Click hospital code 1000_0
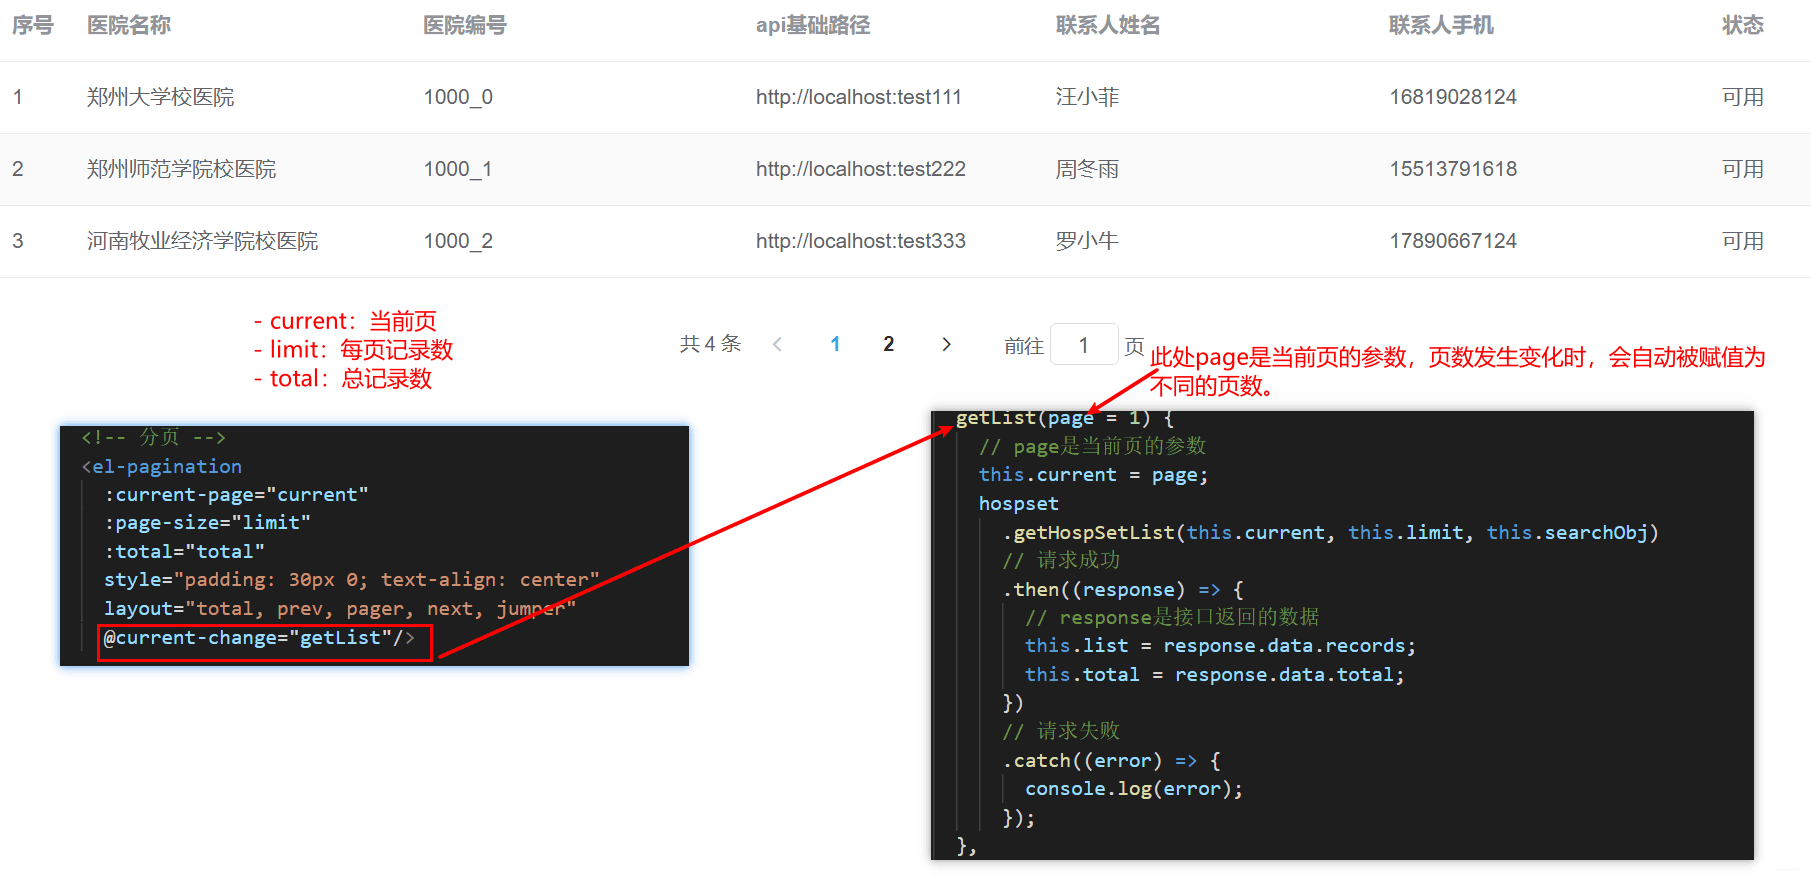The height and width of the screenshot is (880, 1811). pos(458,97)
